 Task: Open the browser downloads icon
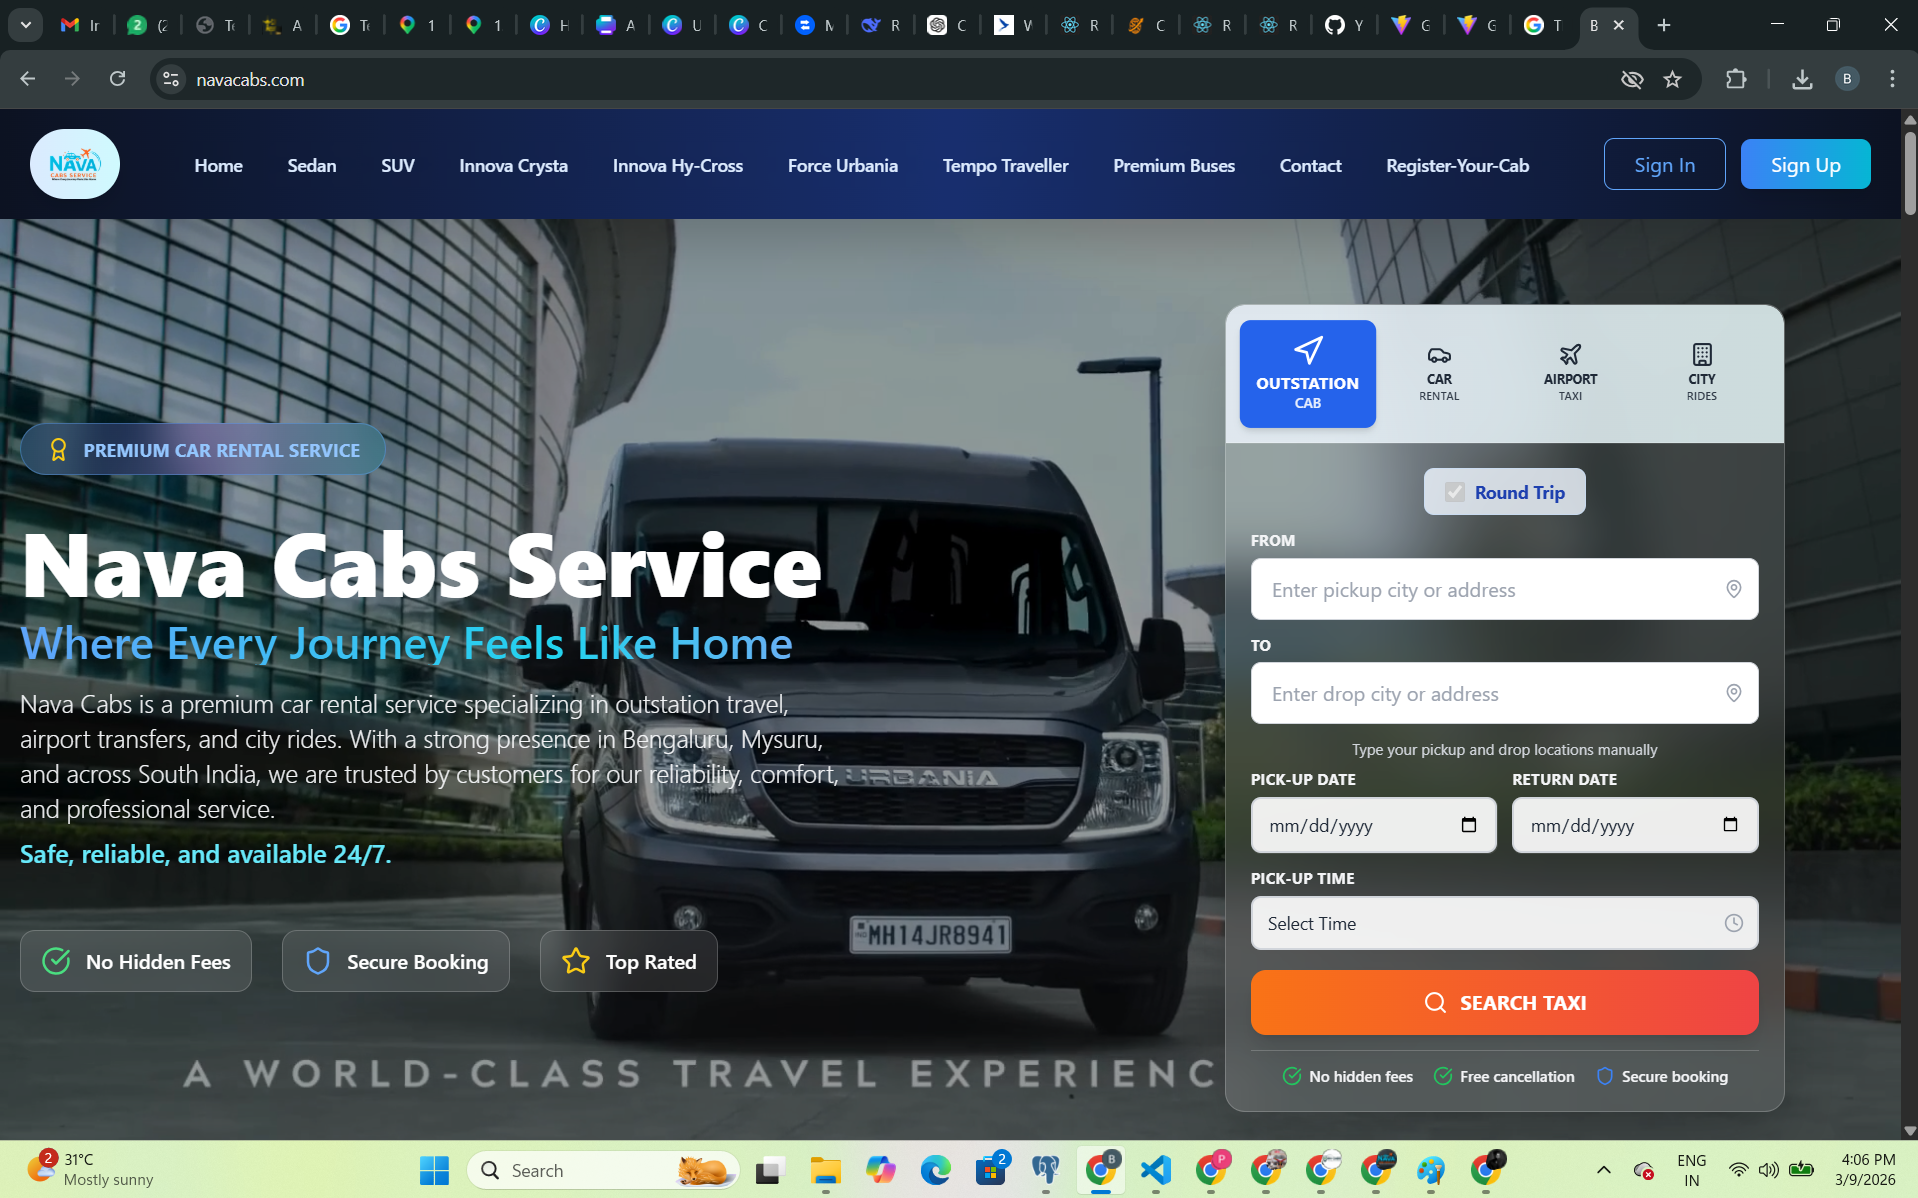(1802, 79)
